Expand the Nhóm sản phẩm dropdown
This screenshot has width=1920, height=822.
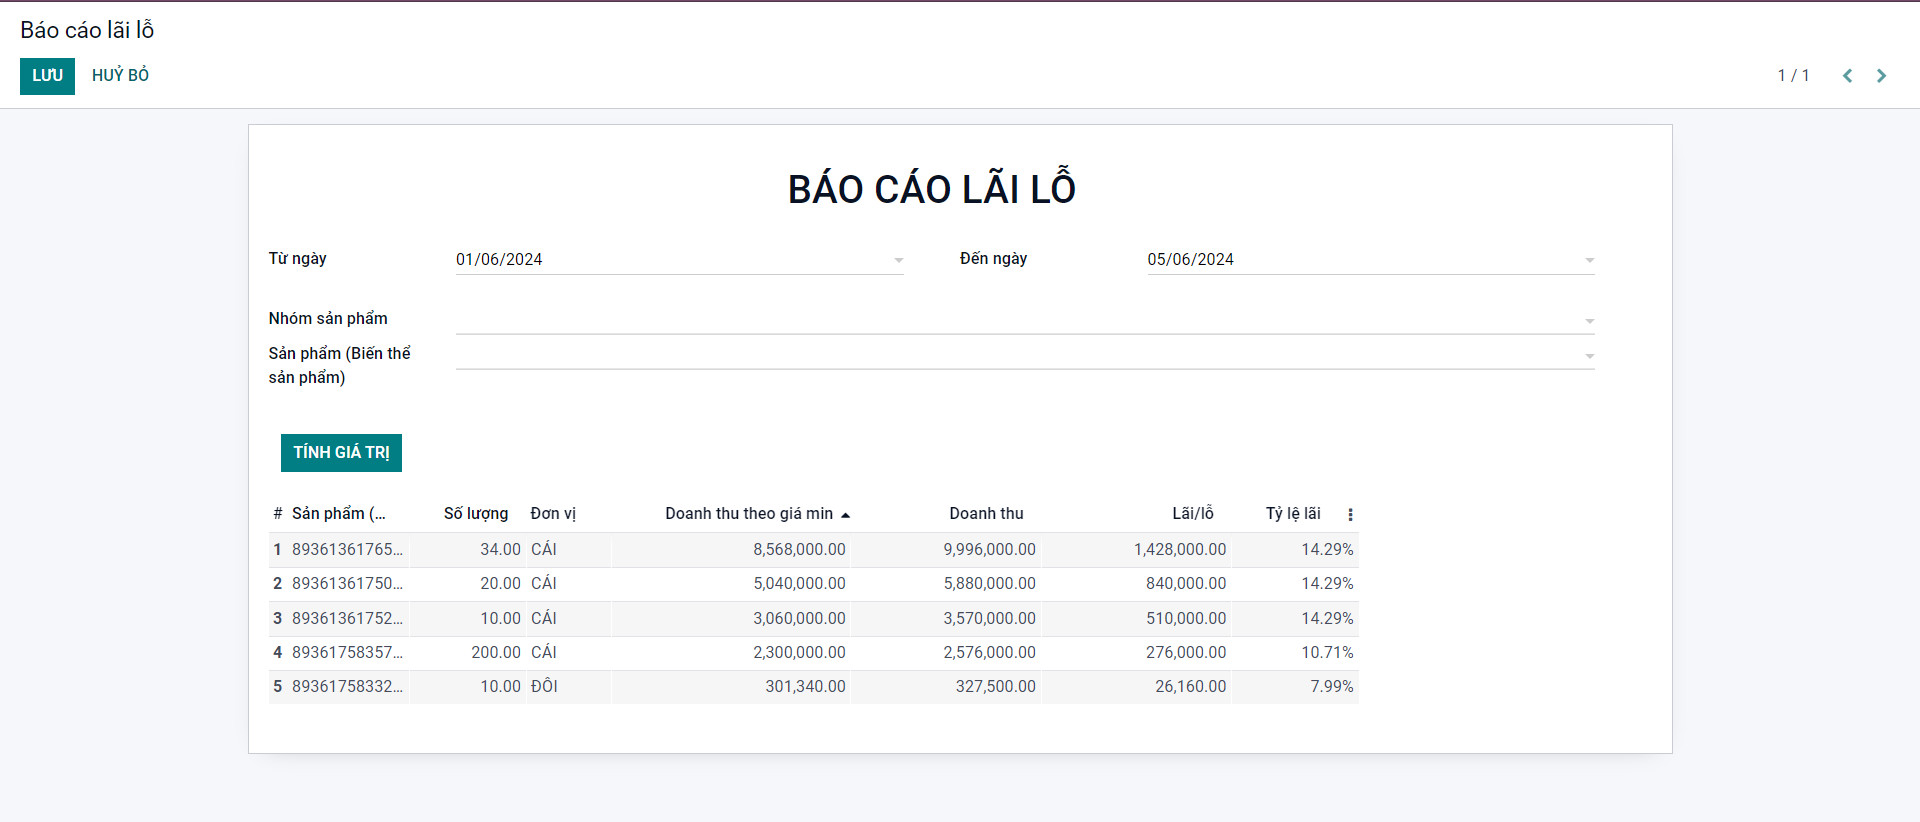pyautogui.click(x=1589, y=321)
